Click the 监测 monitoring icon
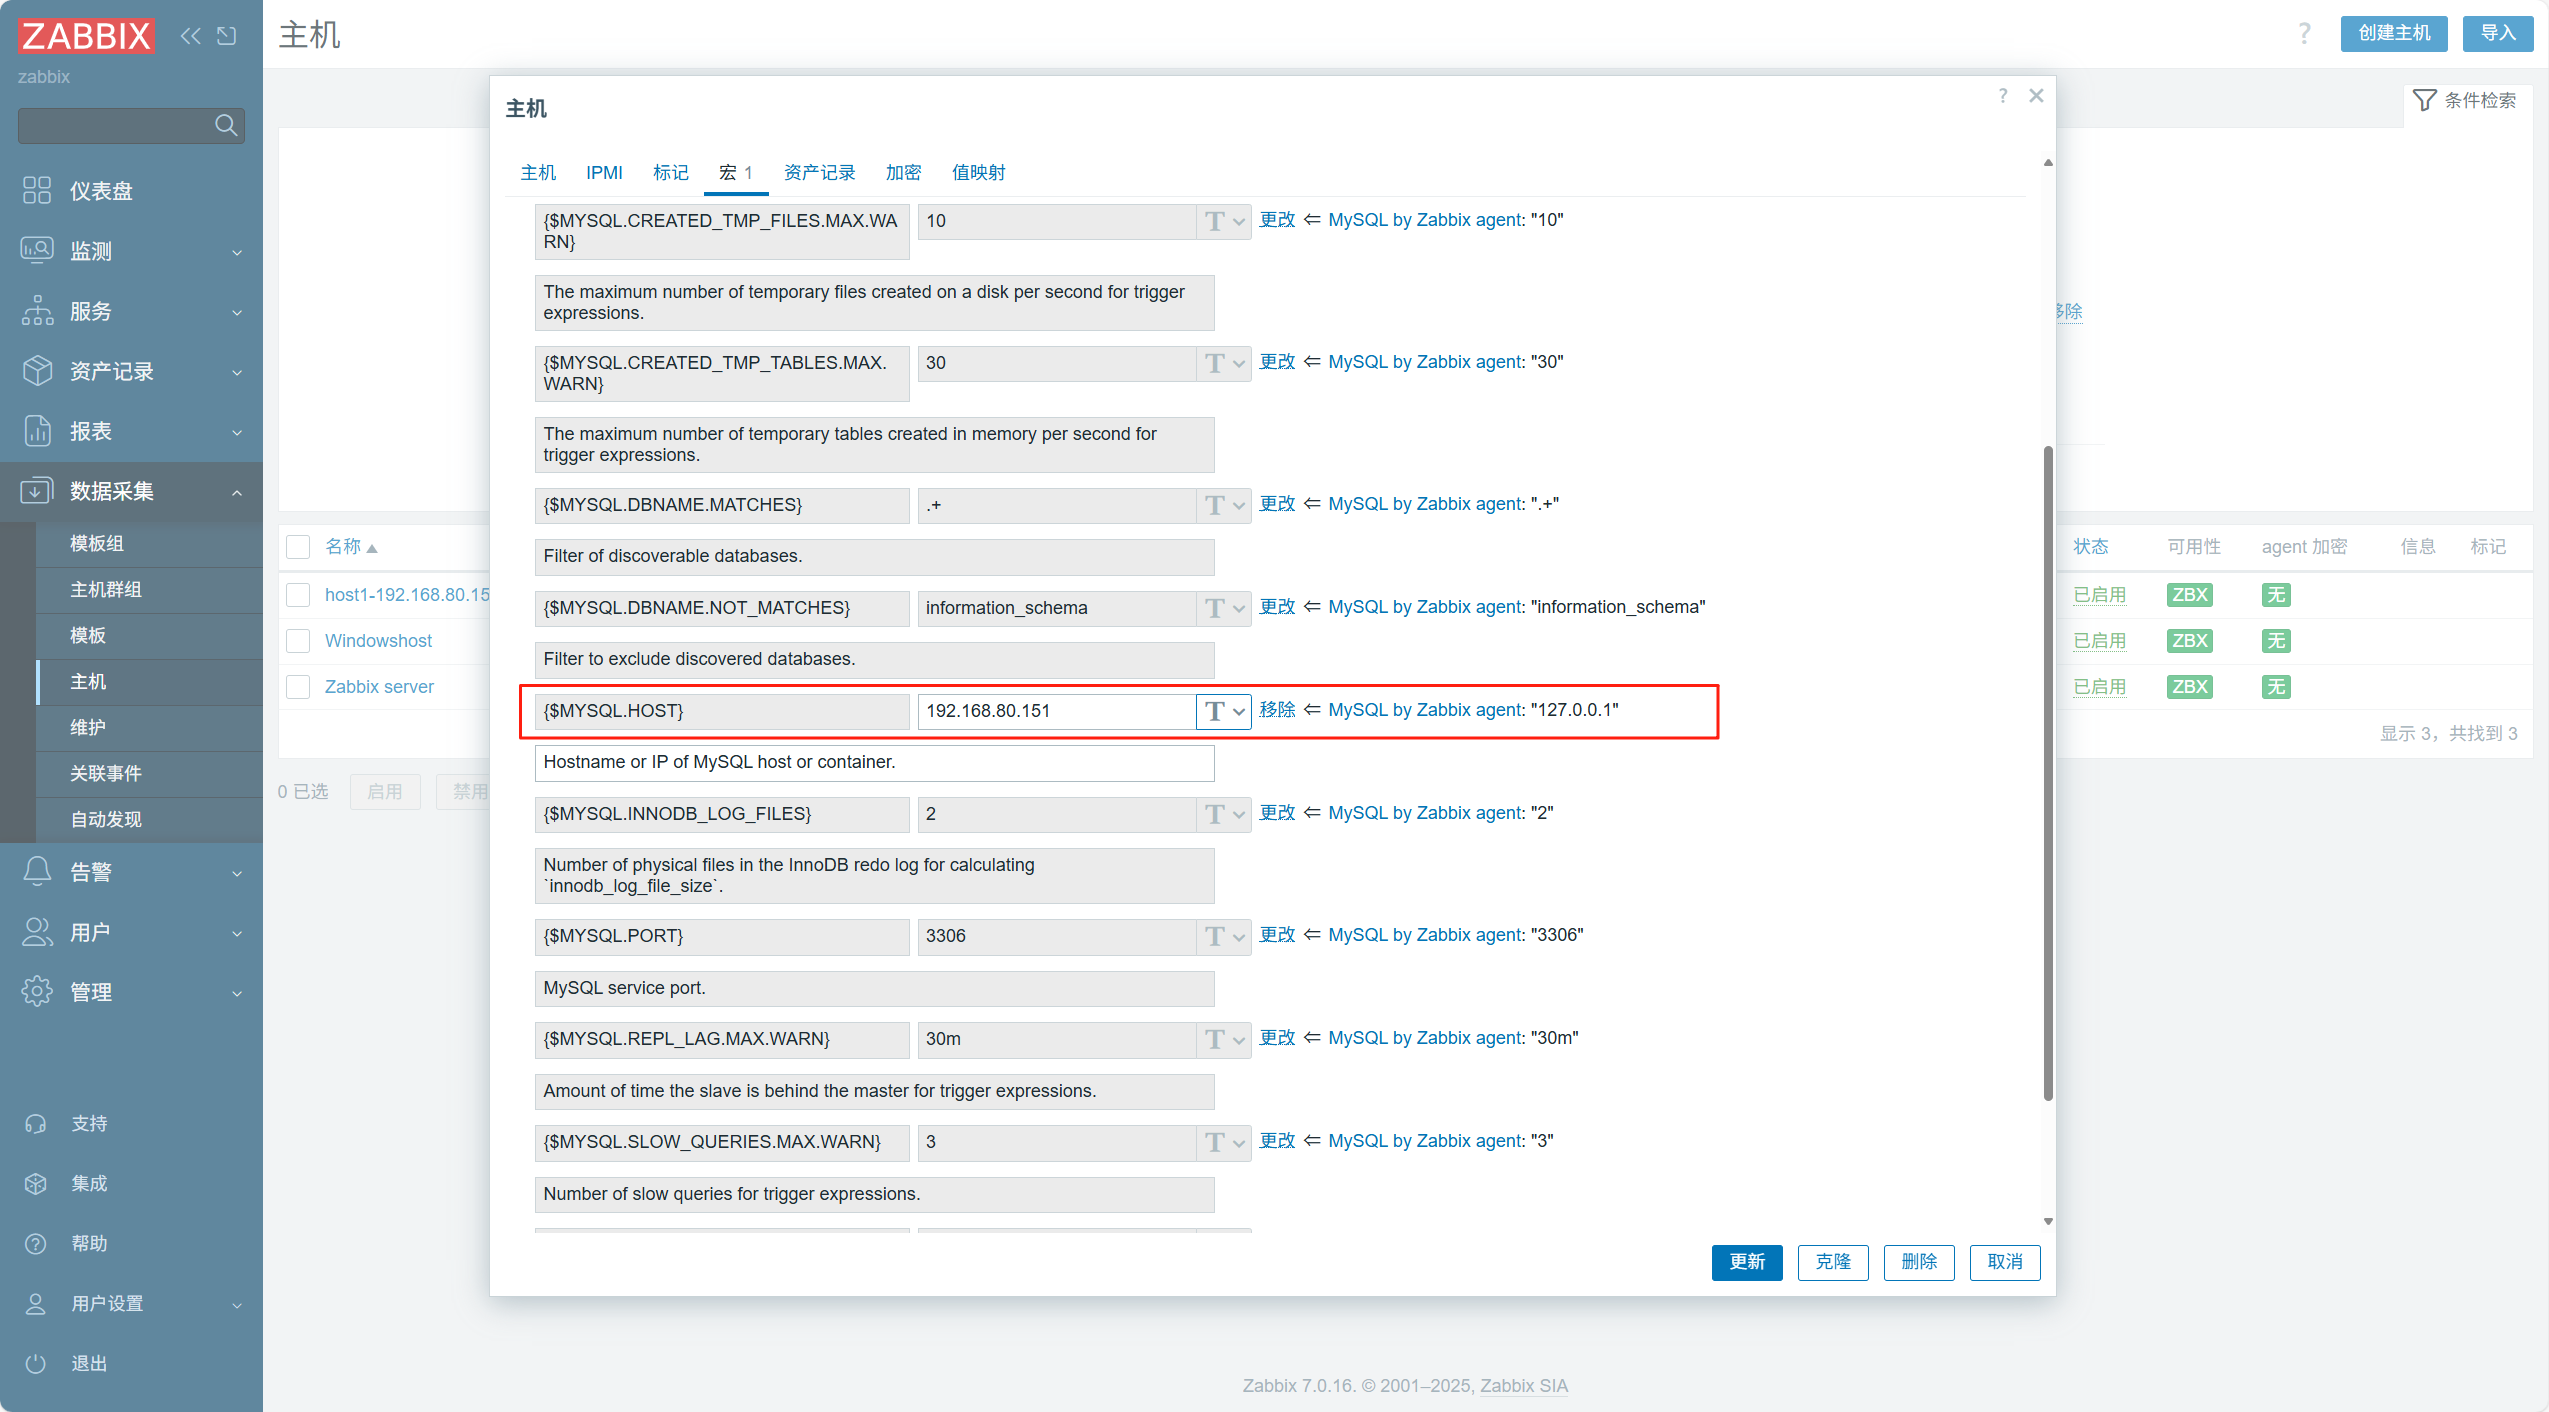The image size is (2549, 1412). pyautogui.click(x=37, y=250)
